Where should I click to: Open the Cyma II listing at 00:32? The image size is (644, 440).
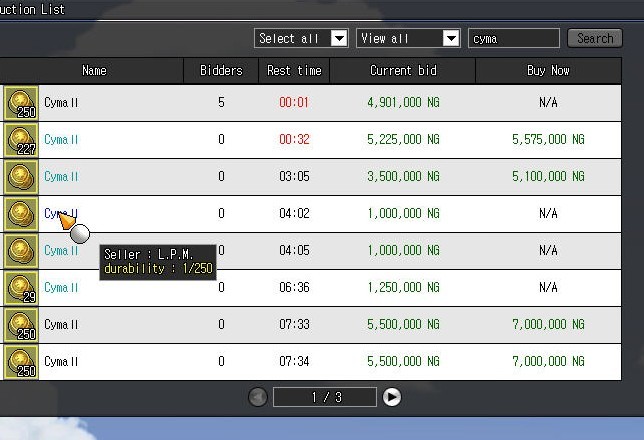pos(61,139)
